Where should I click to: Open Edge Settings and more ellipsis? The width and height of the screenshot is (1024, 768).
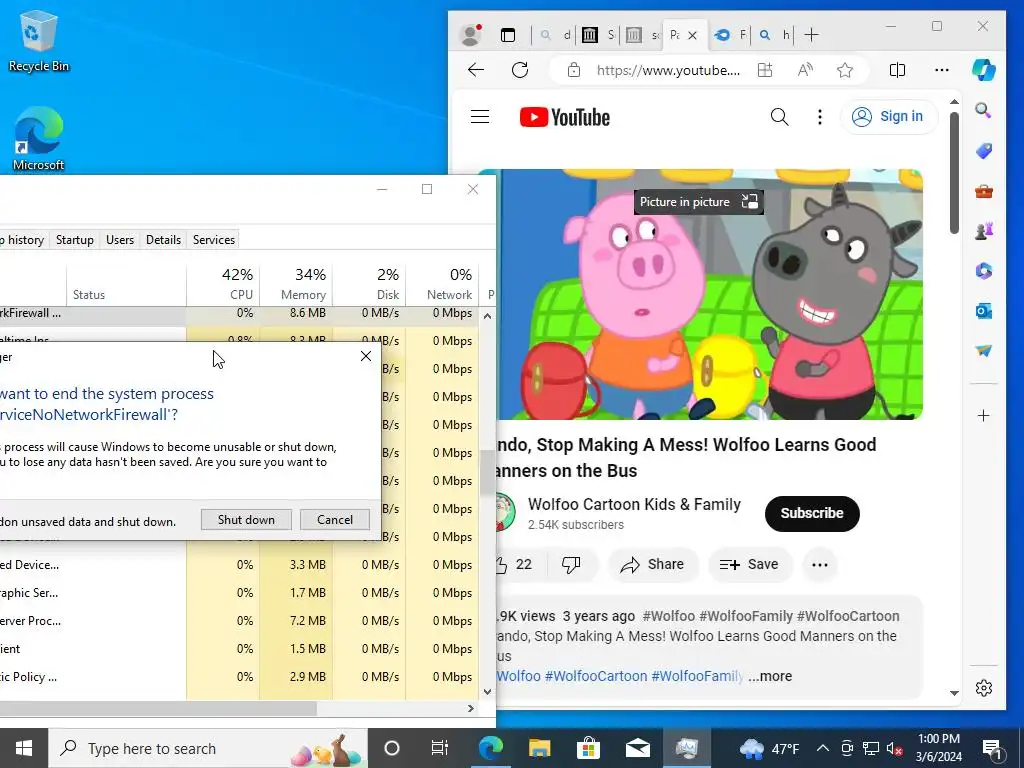(x=941, y=70)
